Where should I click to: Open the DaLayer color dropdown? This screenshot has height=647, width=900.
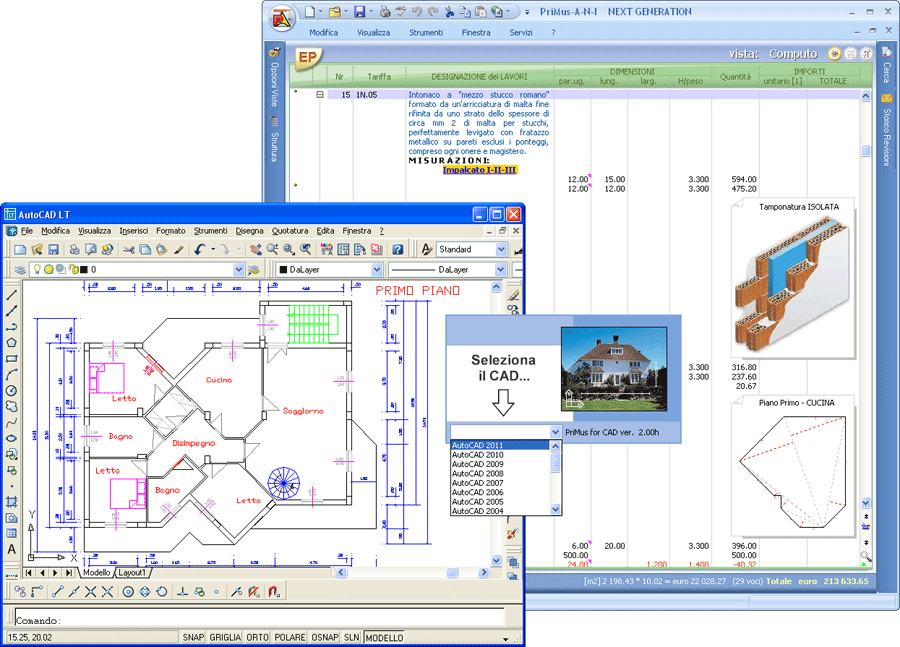[377, 269]
